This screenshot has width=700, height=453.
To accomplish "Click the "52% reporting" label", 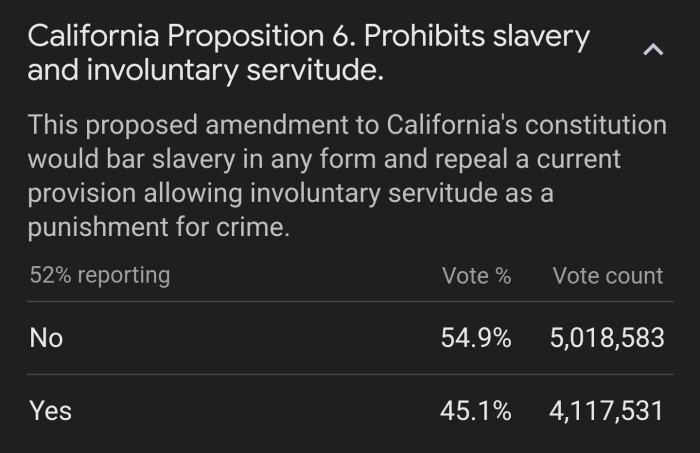I will (x=99, y=275).
